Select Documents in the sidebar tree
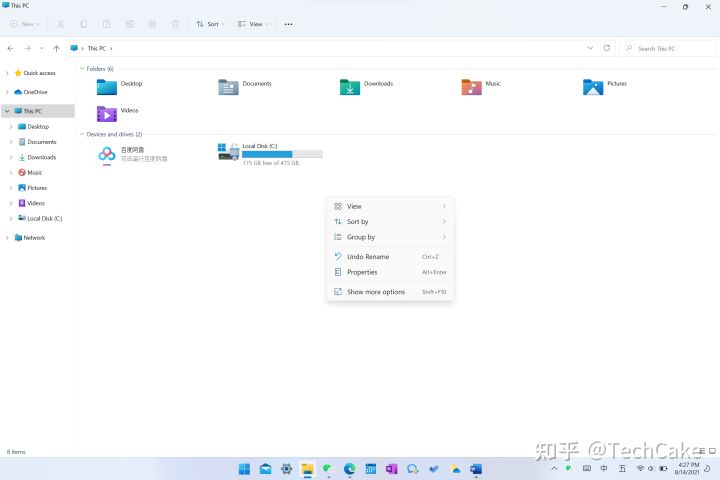The height and width of the screenshot is (480, 720). (41, 142)
